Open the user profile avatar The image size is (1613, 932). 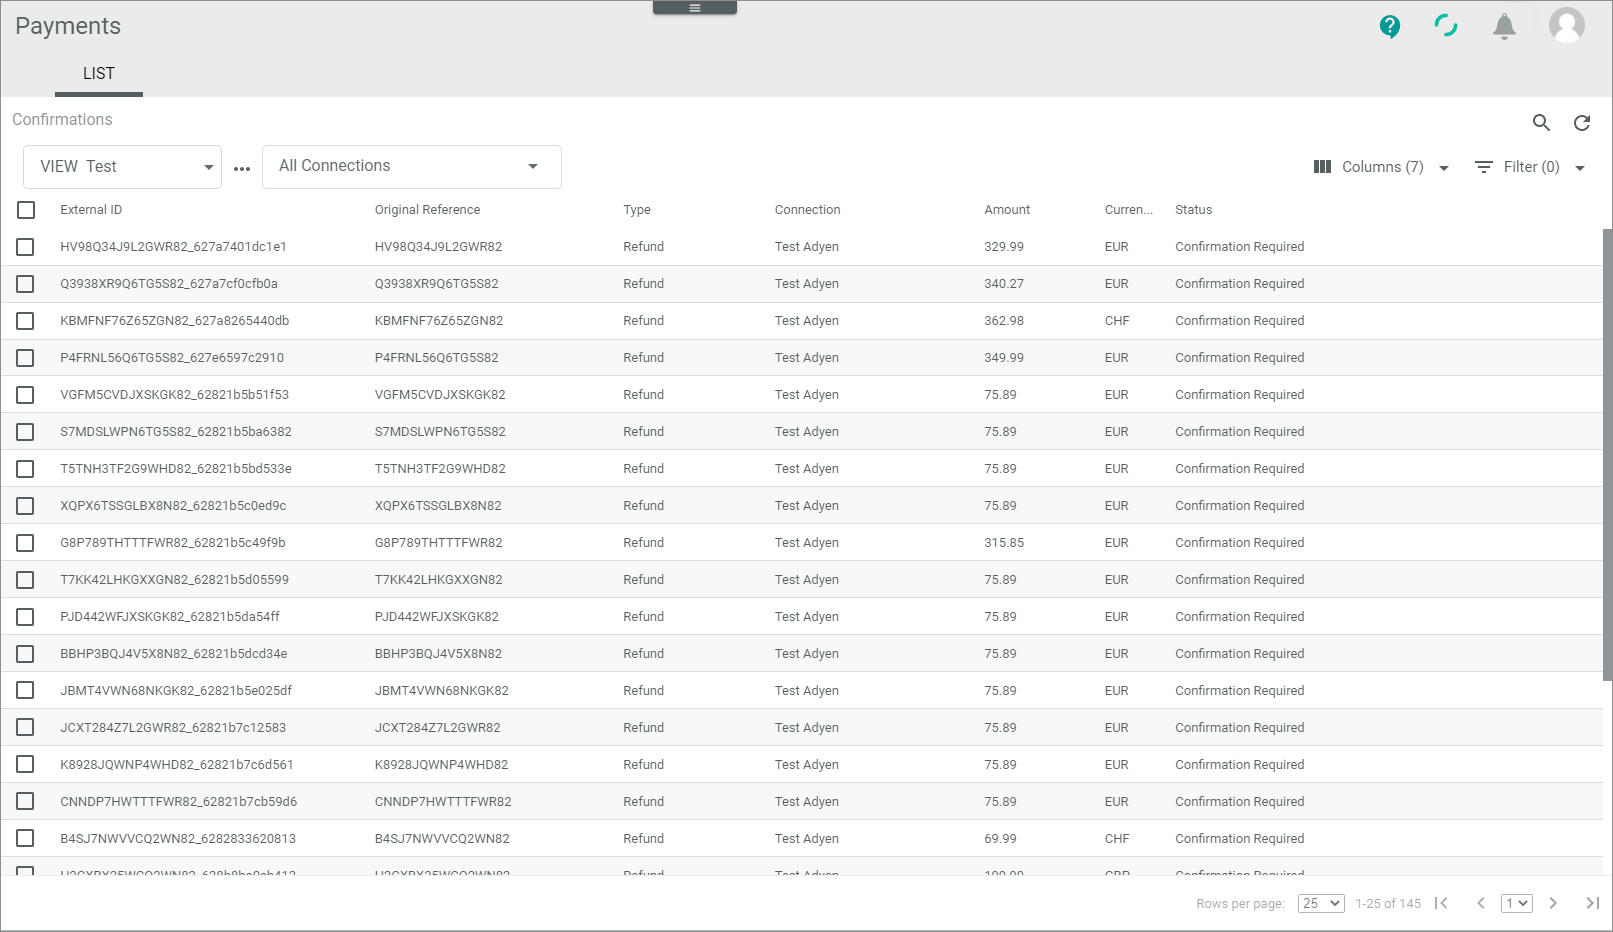coord(1566,26)
